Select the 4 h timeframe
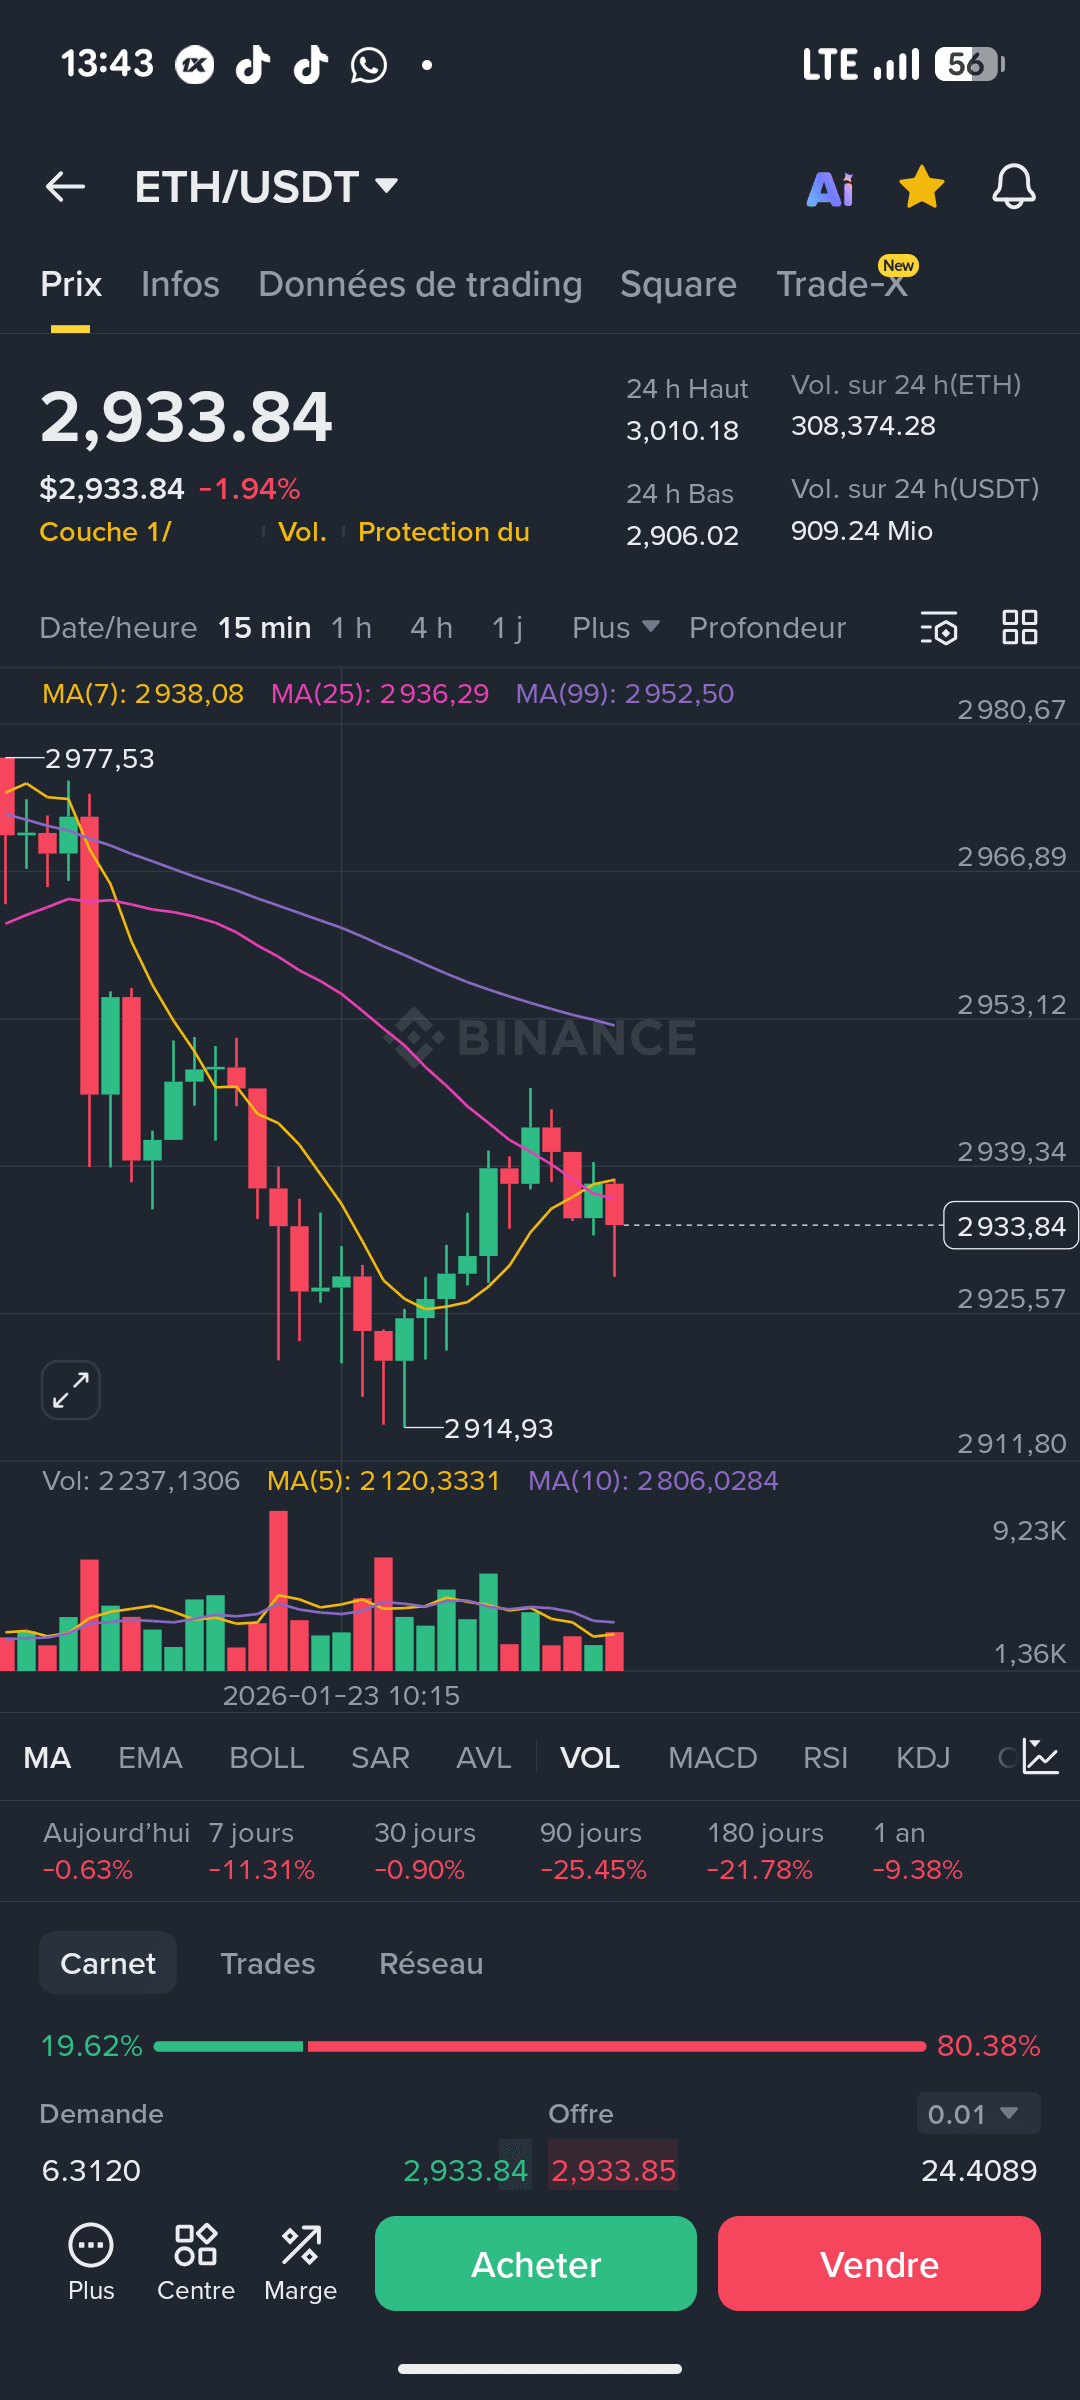The height and width of the screenshot is (2400, 1080). [431, 628]
